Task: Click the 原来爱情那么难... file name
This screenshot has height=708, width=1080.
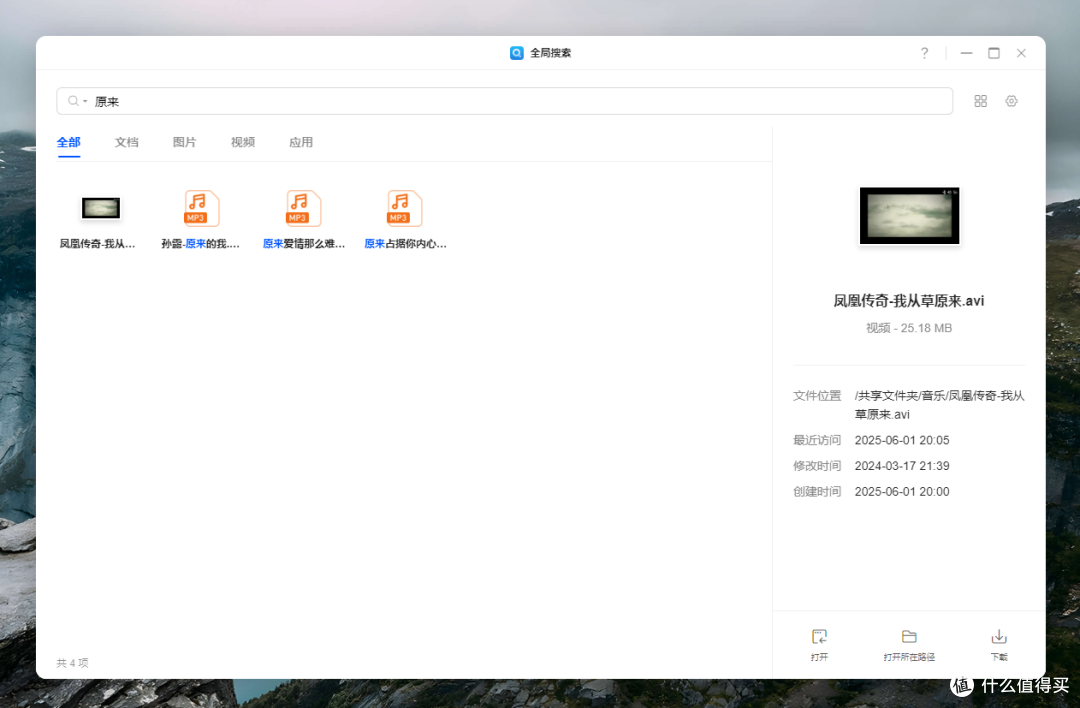Action: click(304, 244)
